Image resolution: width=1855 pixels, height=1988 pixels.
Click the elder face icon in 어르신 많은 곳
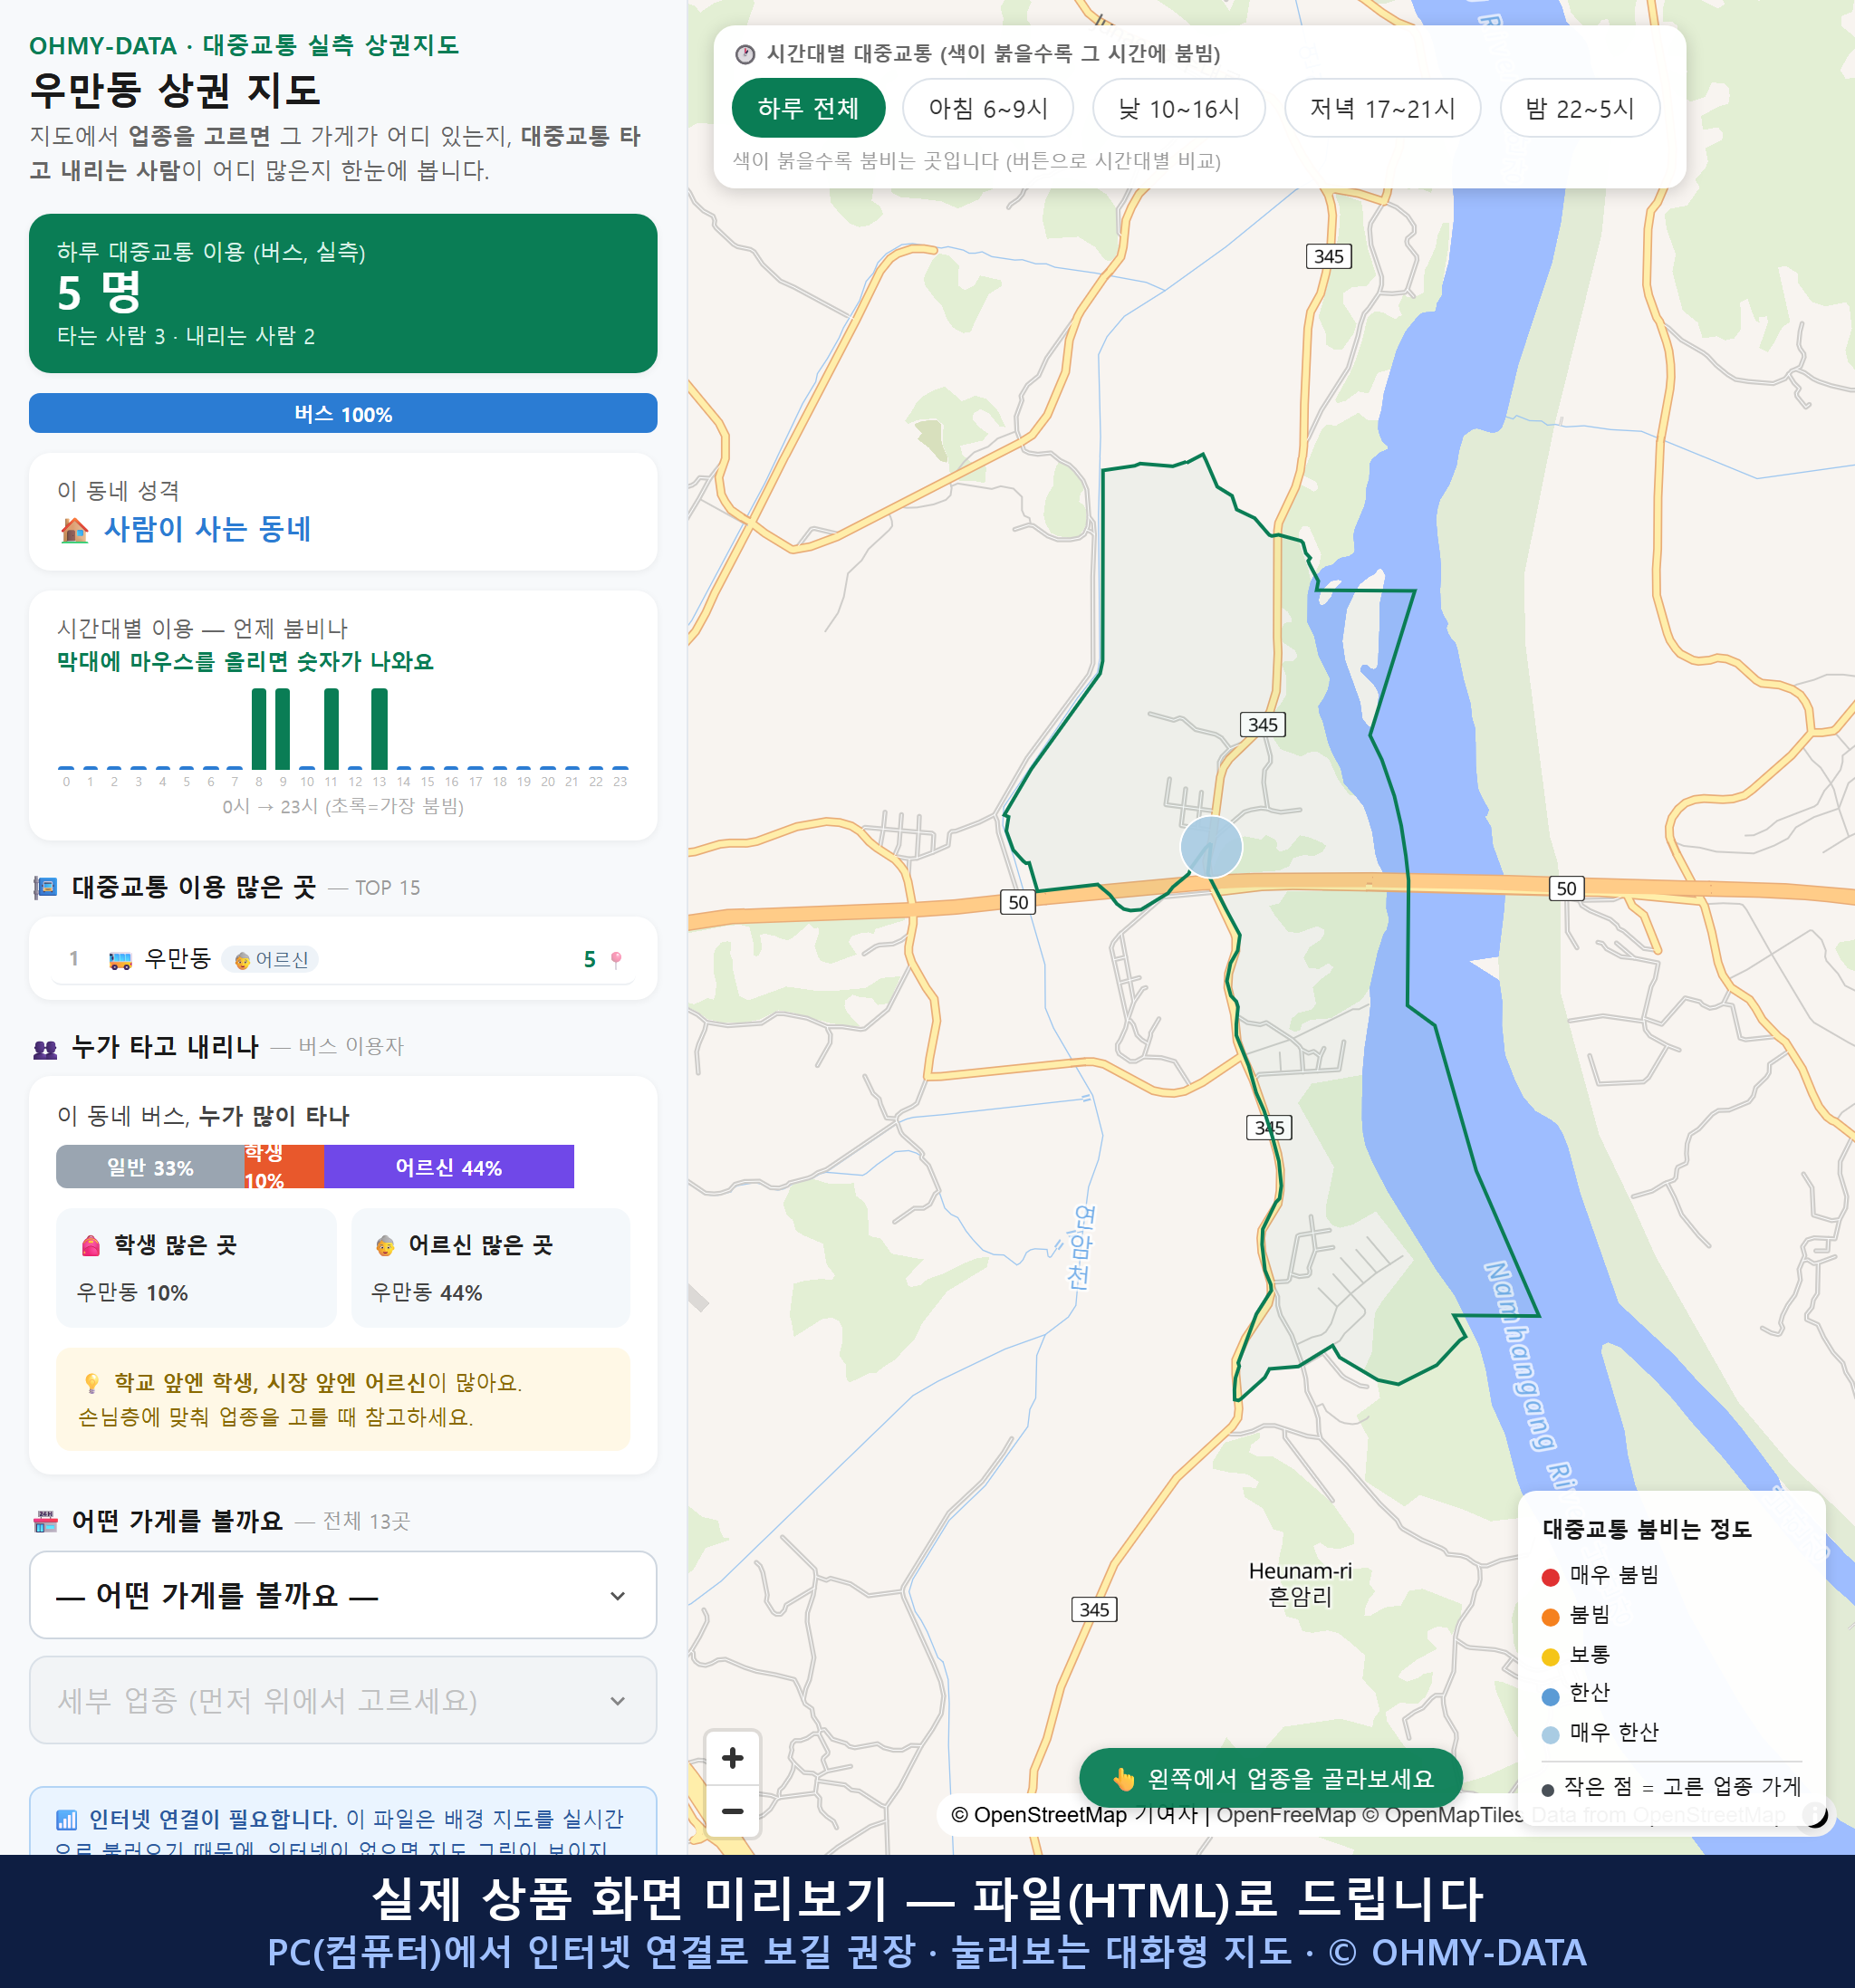(385, 1245)
